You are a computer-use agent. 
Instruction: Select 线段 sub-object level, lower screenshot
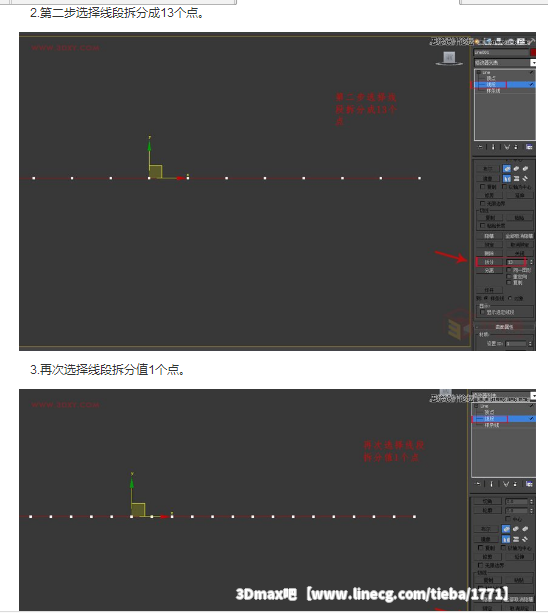click(x=489, y=419)
